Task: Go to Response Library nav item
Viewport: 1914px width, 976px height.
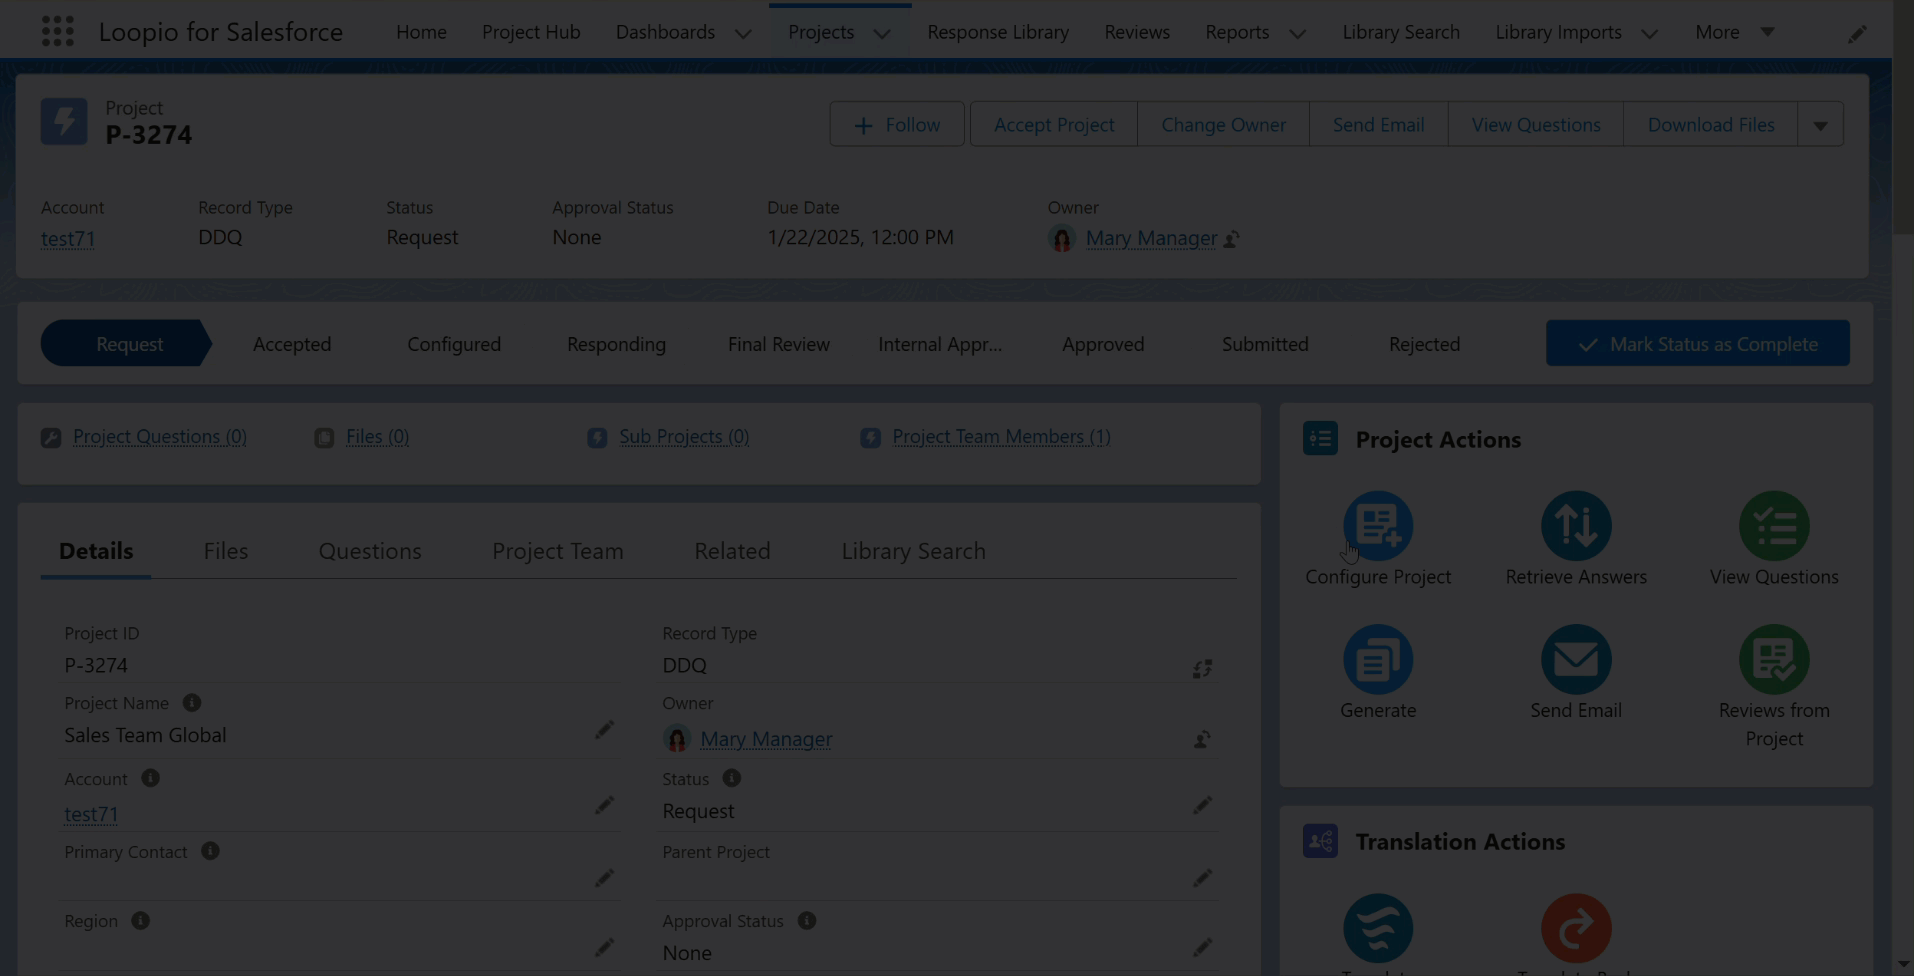Action: (998, 32)
